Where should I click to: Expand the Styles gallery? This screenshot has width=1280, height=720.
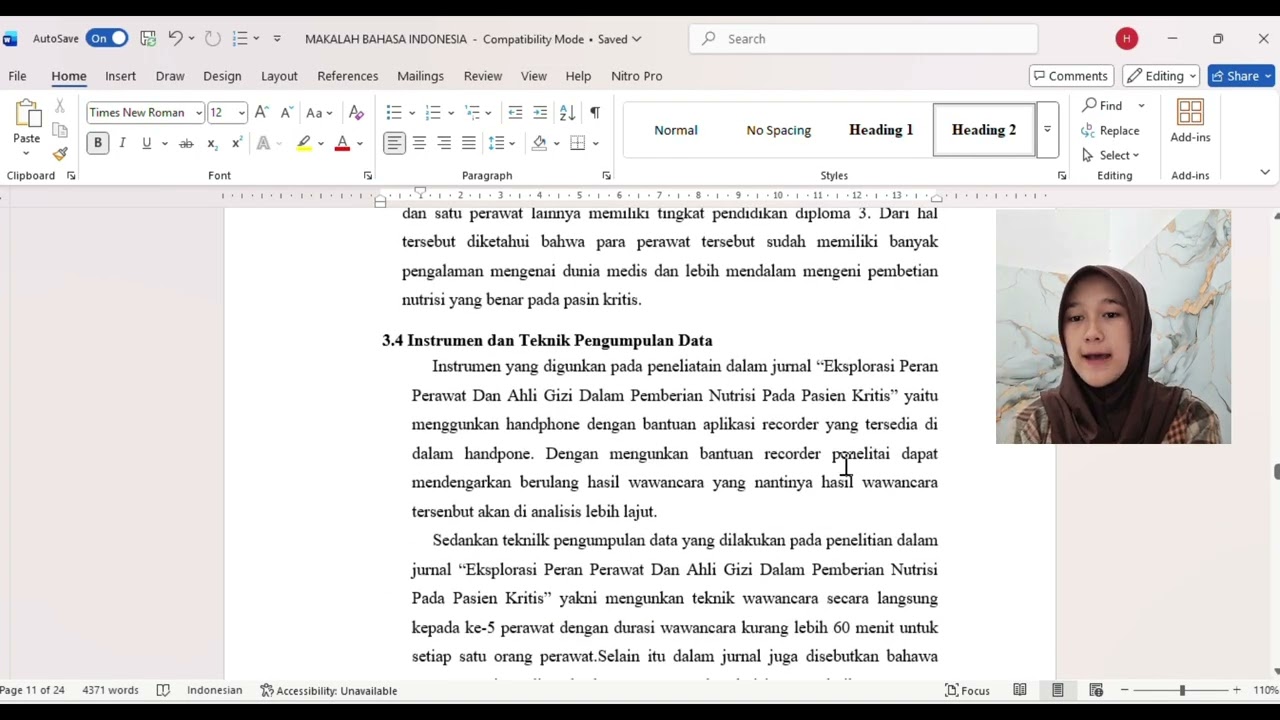pyautogui.click(x=1047, y=130)
